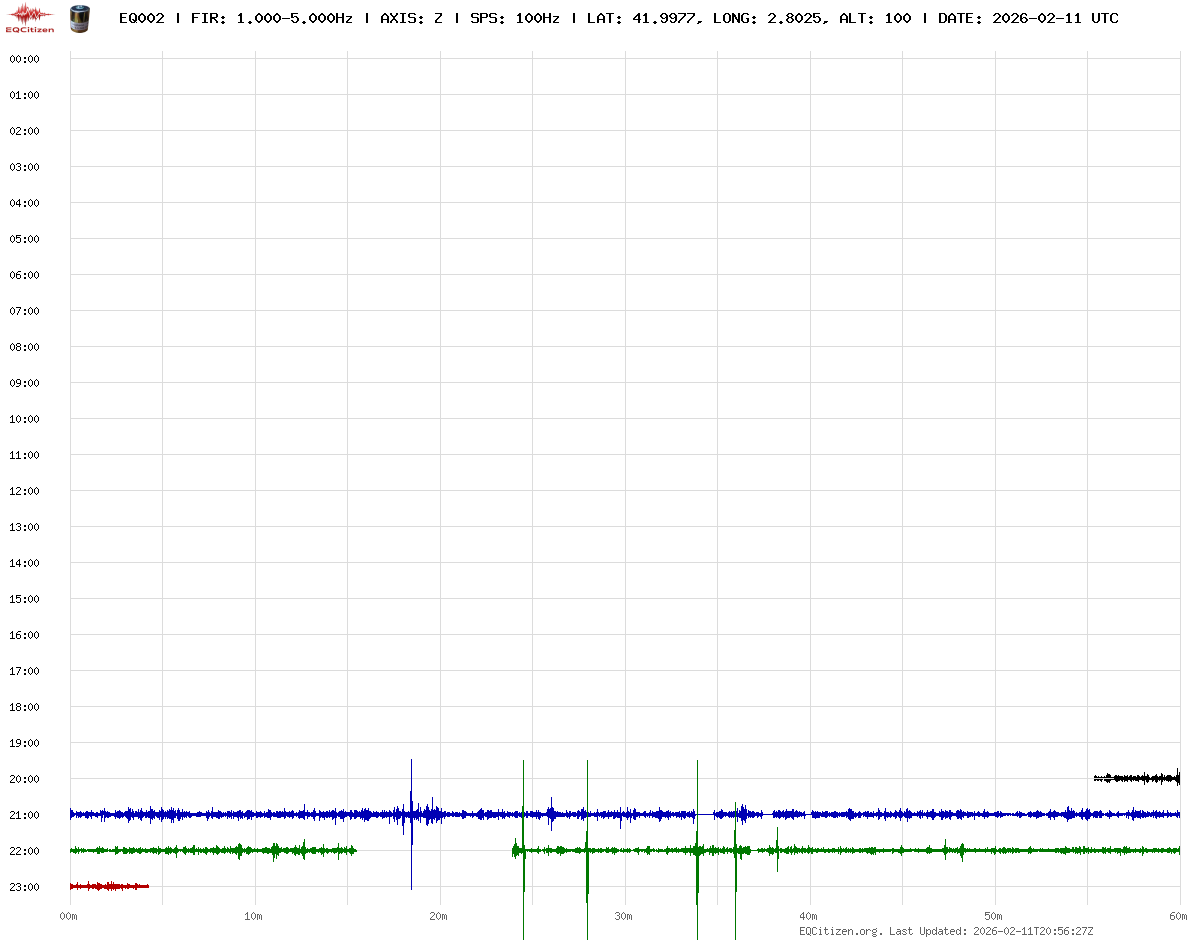Screen dimensions: 1200x940
Task: Click the 60m label on the time axis
Action: coord(1179,916)
